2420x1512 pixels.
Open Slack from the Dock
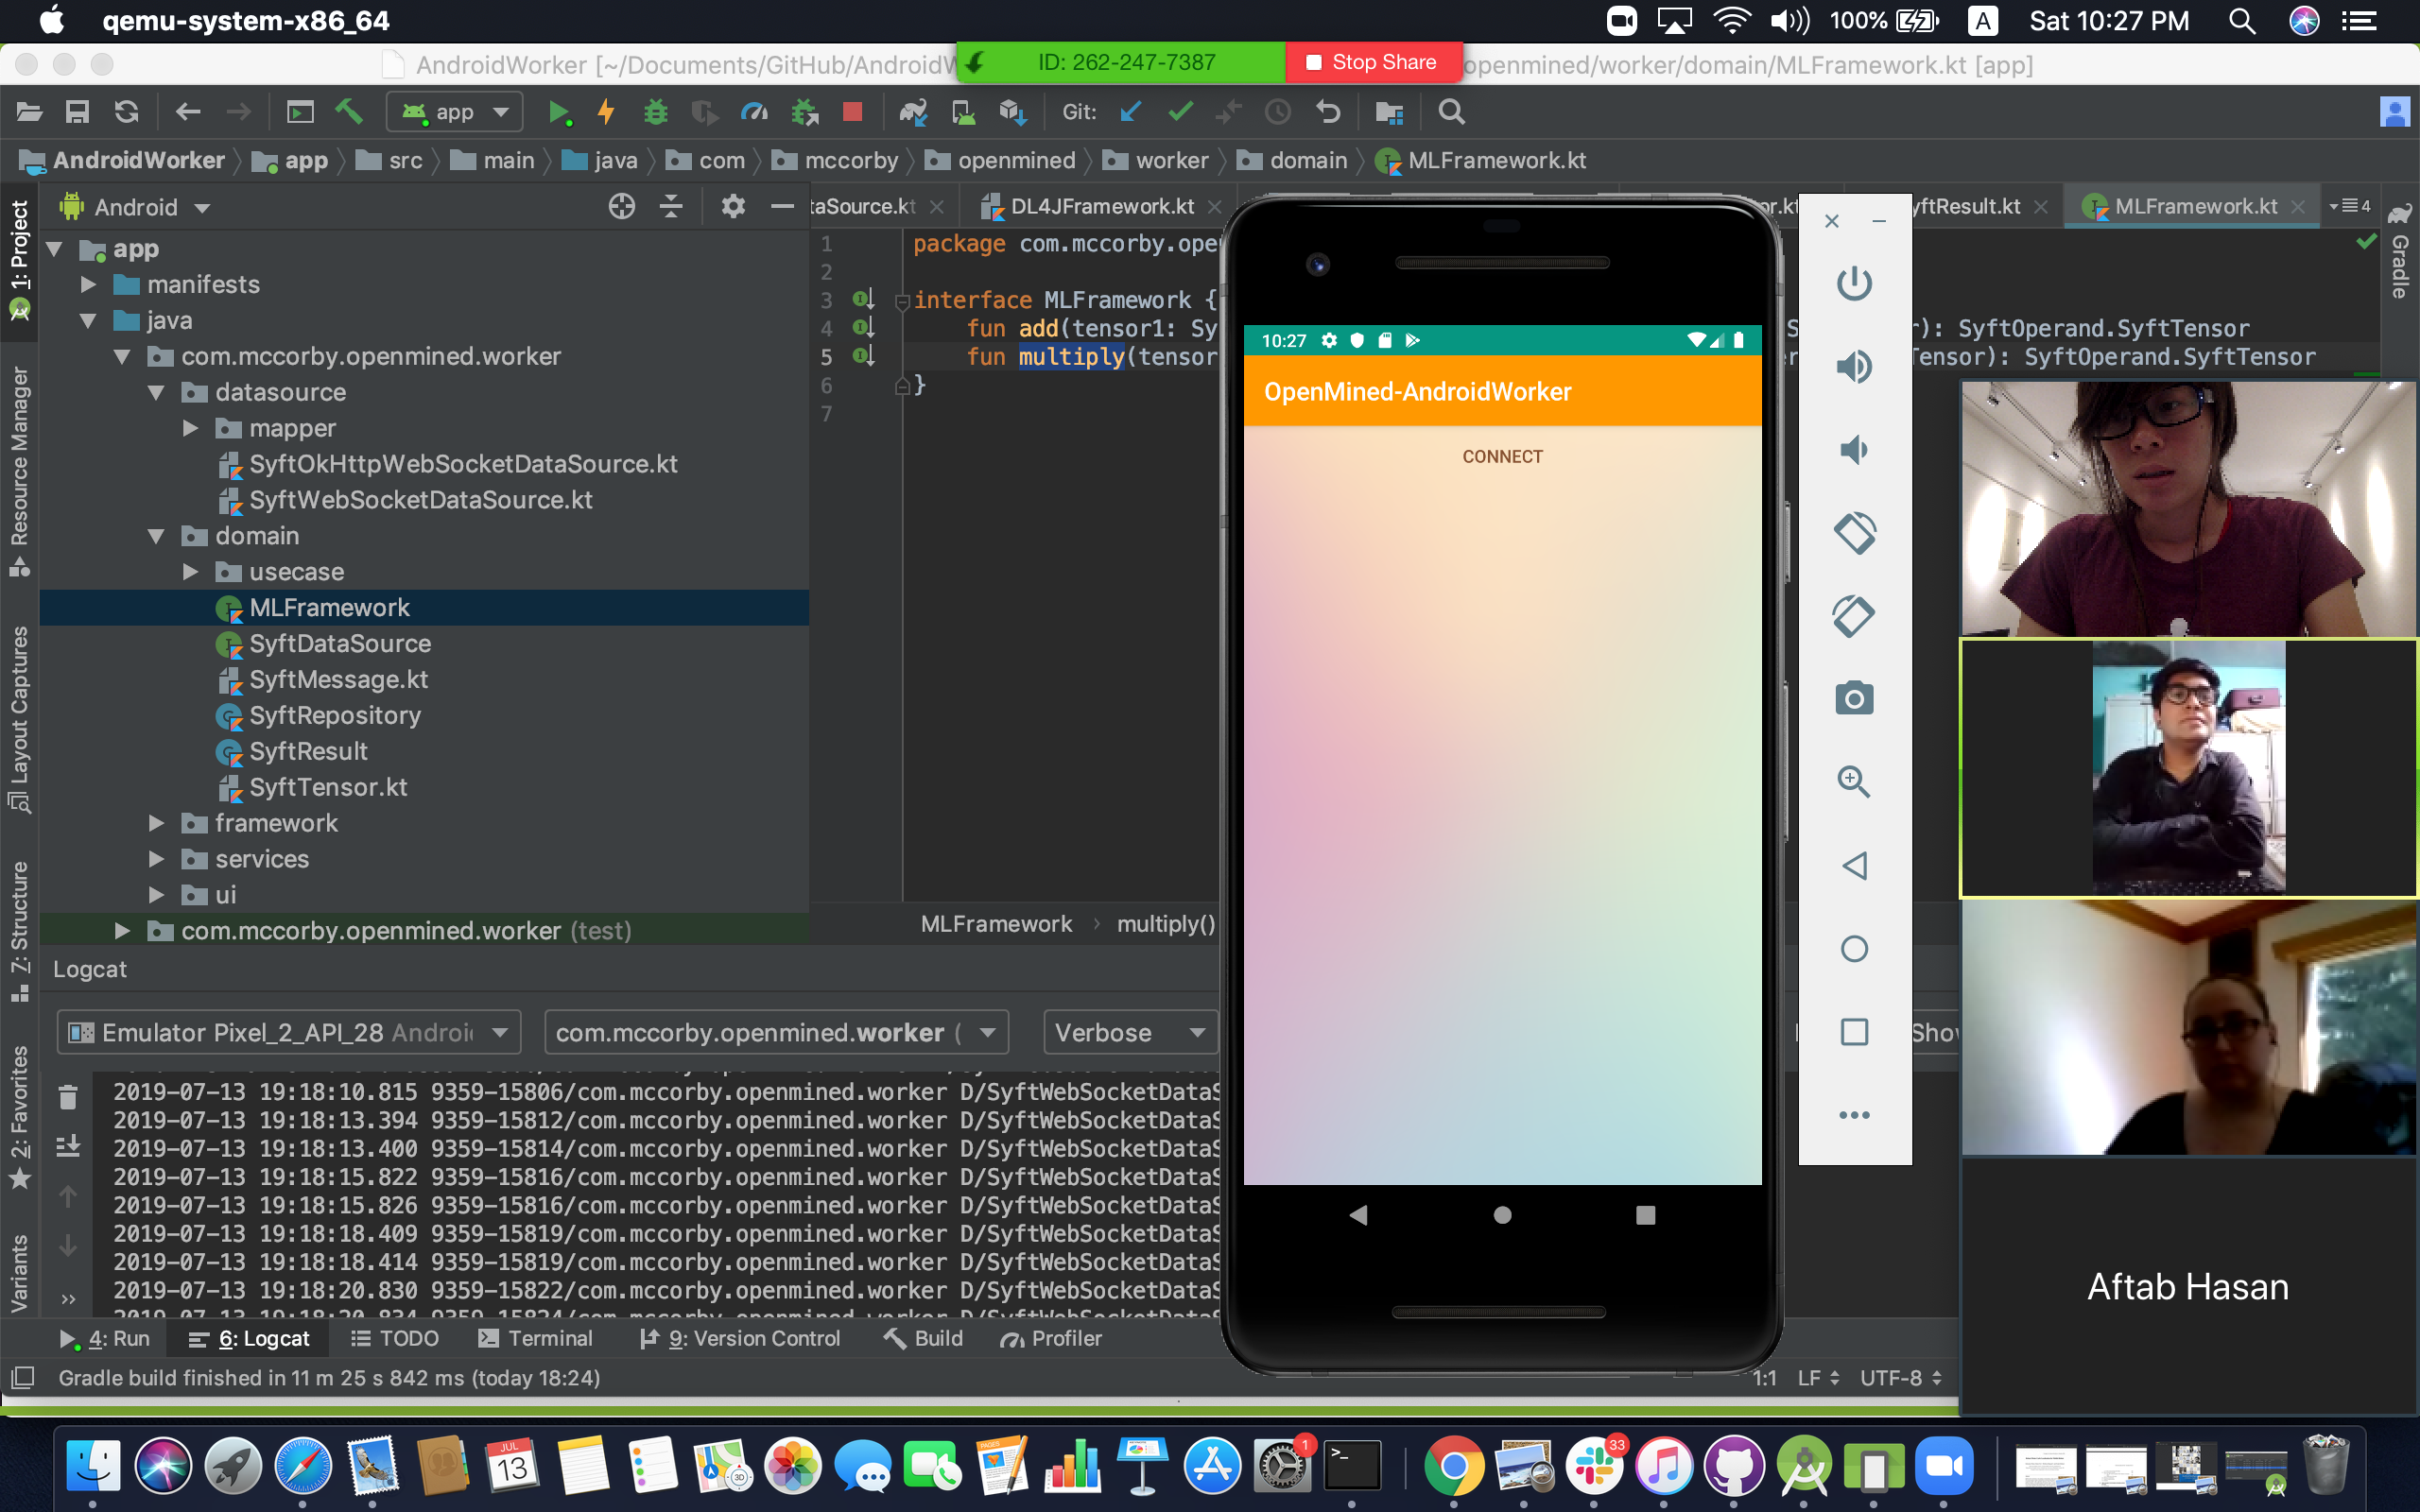(x=1594, y=1467)
